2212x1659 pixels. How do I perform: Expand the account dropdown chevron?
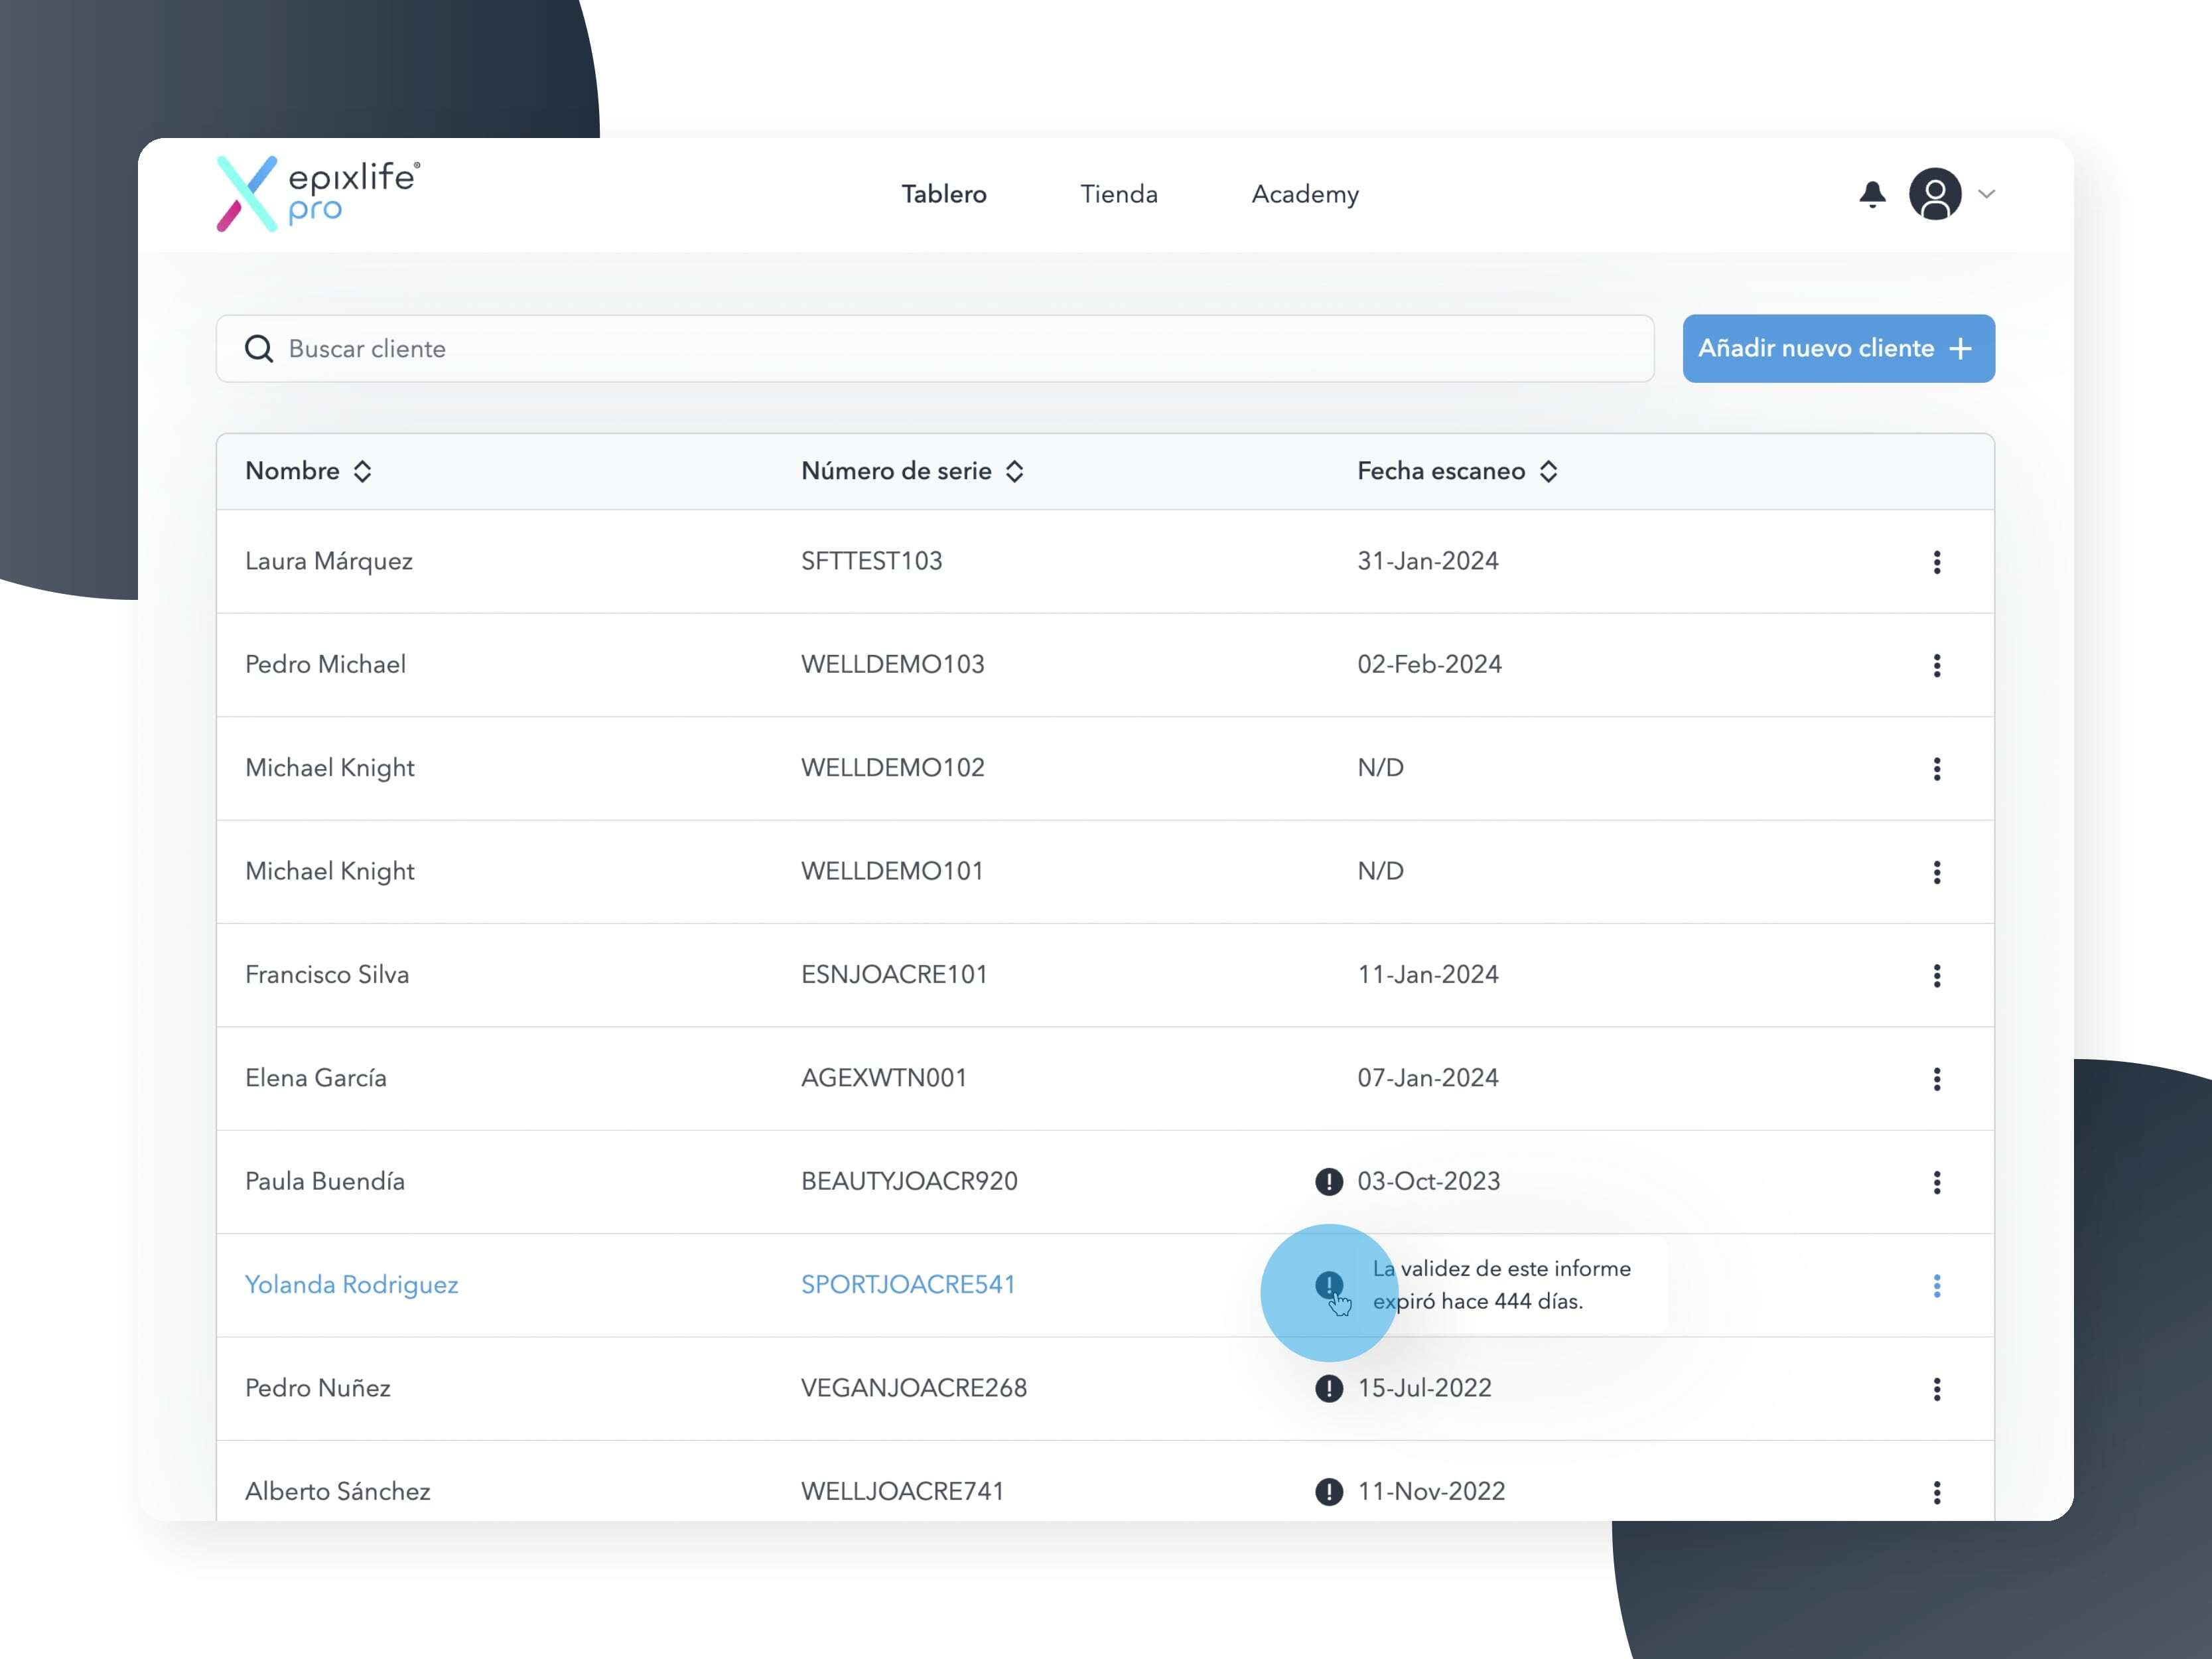1987,194
